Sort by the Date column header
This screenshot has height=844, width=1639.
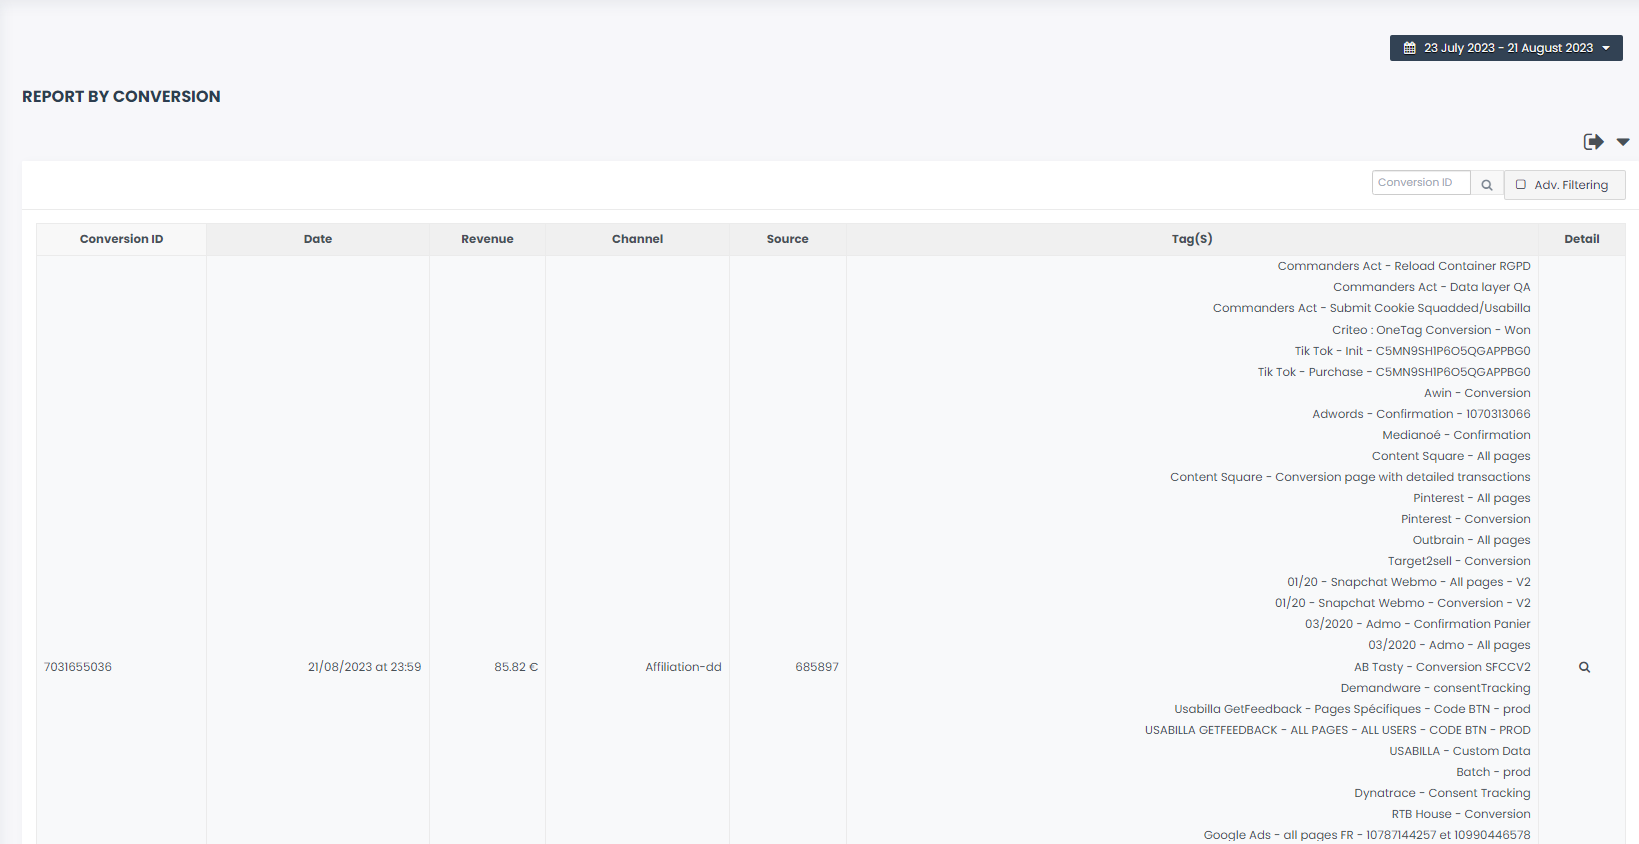pos(318,239)
